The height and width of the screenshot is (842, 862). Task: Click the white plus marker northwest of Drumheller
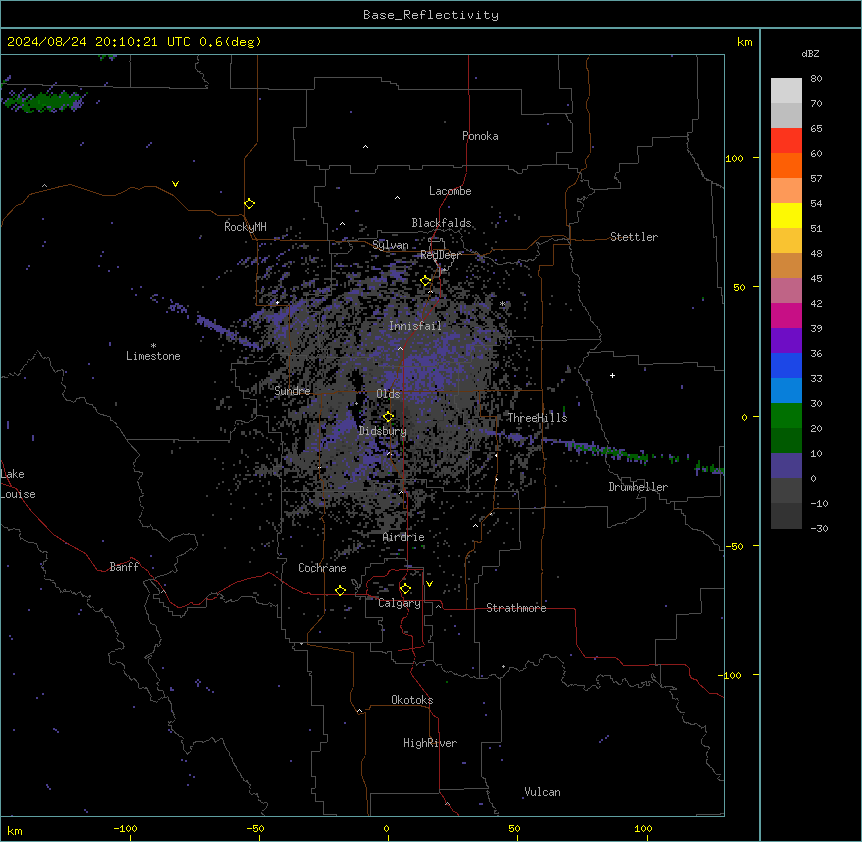point(612,375)
